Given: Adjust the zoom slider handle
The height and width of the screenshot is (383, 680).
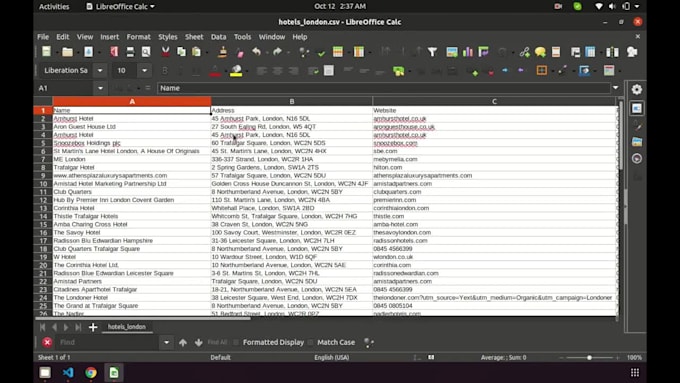Looking at the screenshot, I should coord(589,358).
